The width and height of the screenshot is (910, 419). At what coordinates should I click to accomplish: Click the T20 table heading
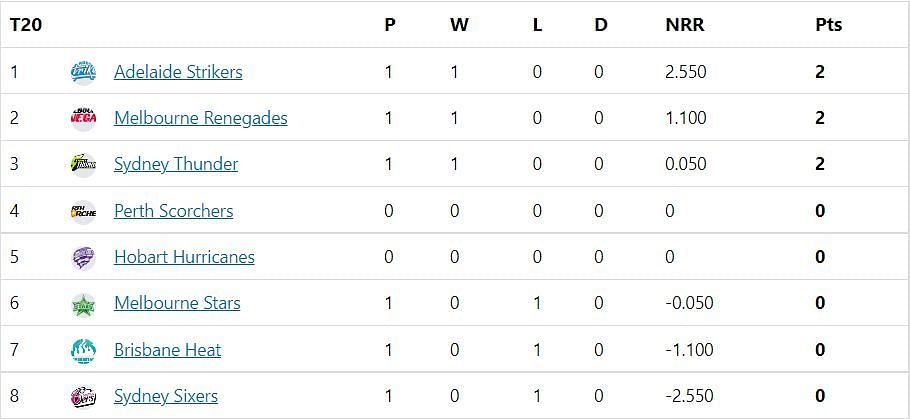pyautogui.click(x=26, y=25)
